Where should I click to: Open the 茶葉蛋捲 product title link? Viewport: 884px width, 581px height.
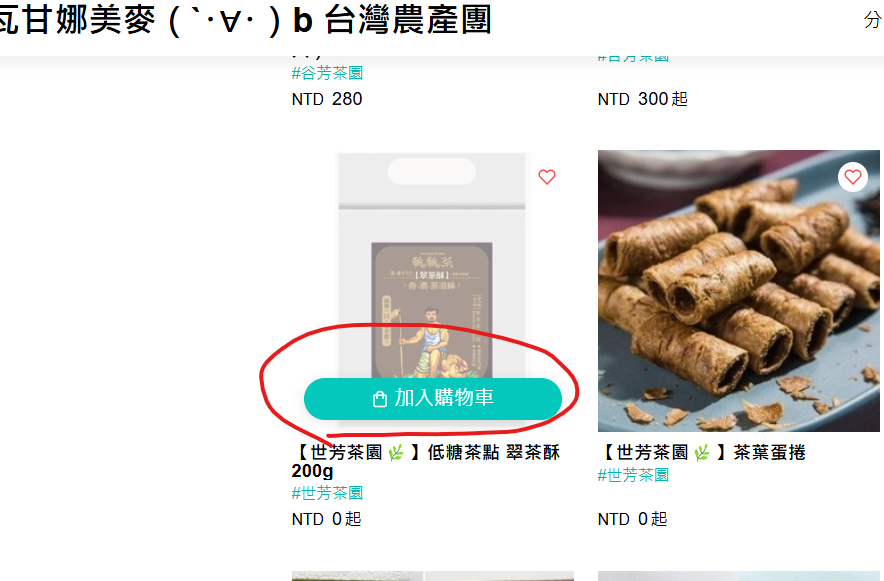(x=702, y=452)
